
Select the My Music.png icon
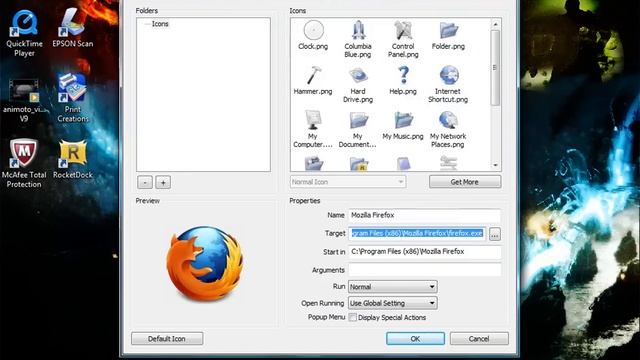(x=403, y=125)
